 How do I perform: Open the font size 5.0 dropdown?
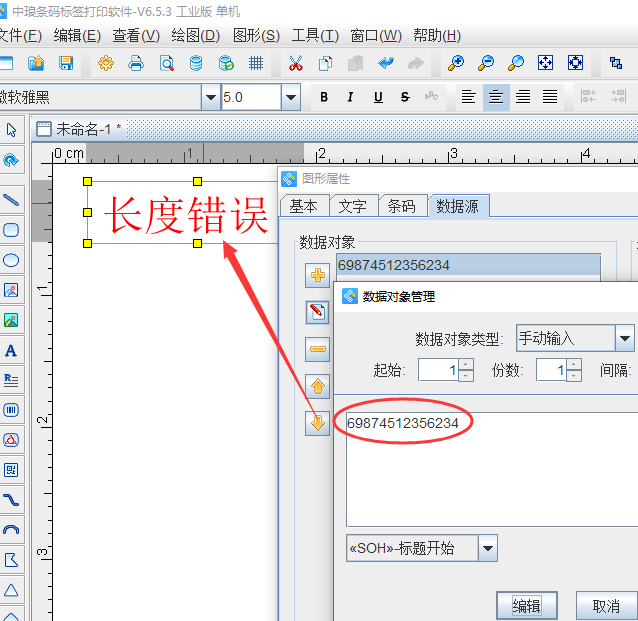point(291,97)
